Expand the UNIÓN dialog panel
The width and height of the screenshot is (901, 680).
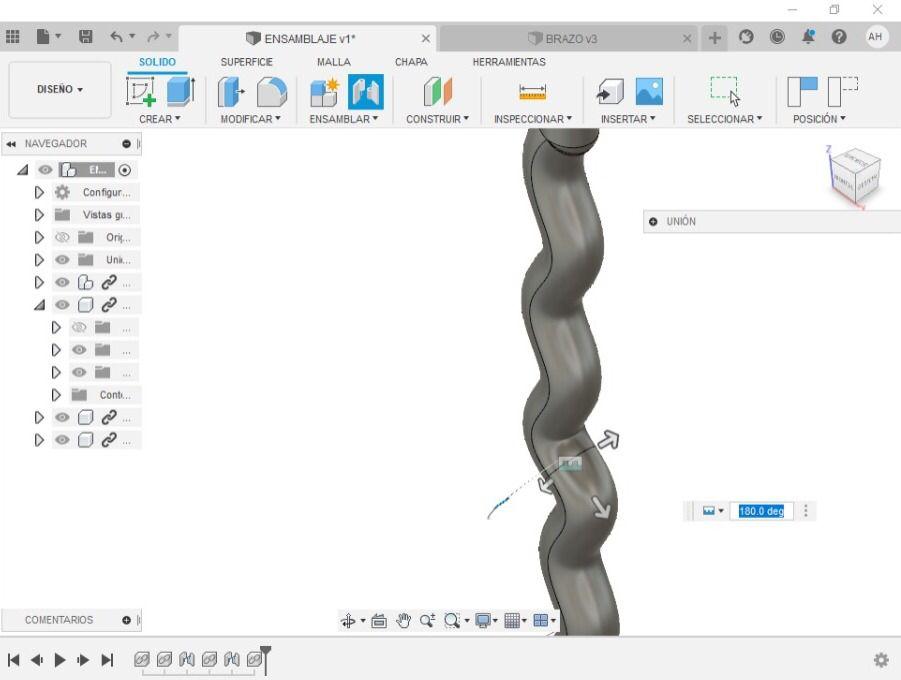[x=653, y=221]
